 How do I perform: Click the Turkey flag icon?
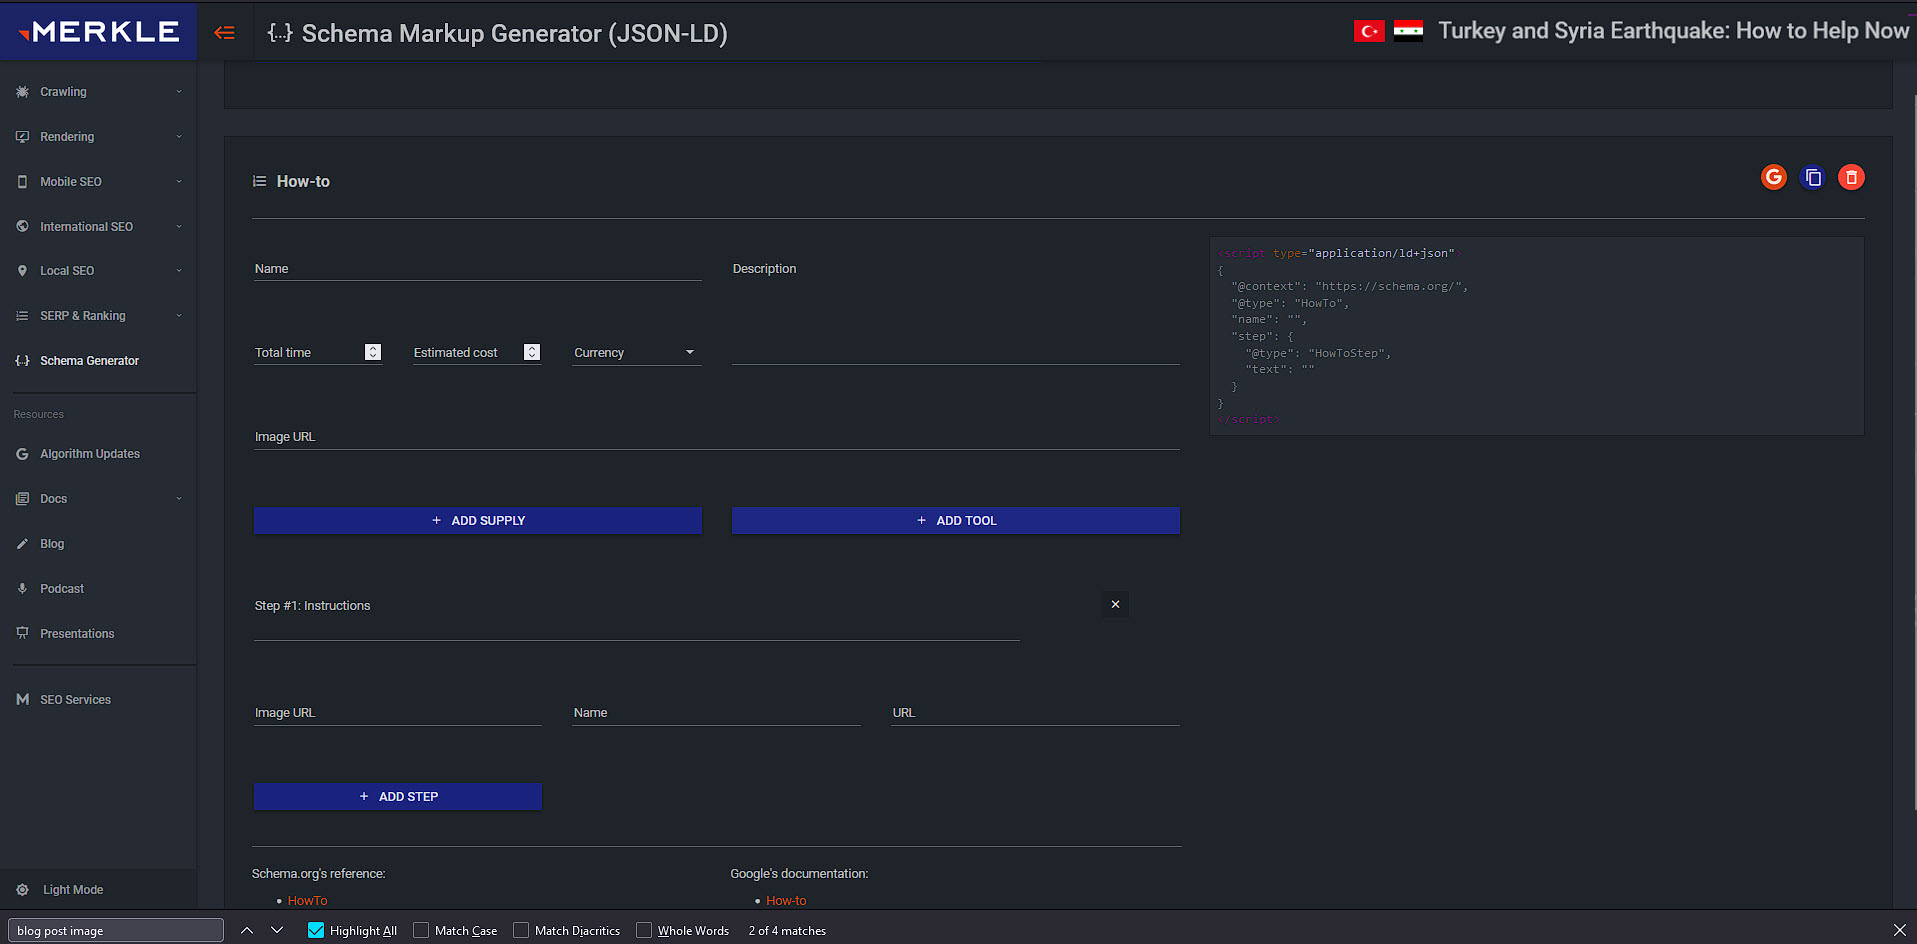[x=1369, y=31]
